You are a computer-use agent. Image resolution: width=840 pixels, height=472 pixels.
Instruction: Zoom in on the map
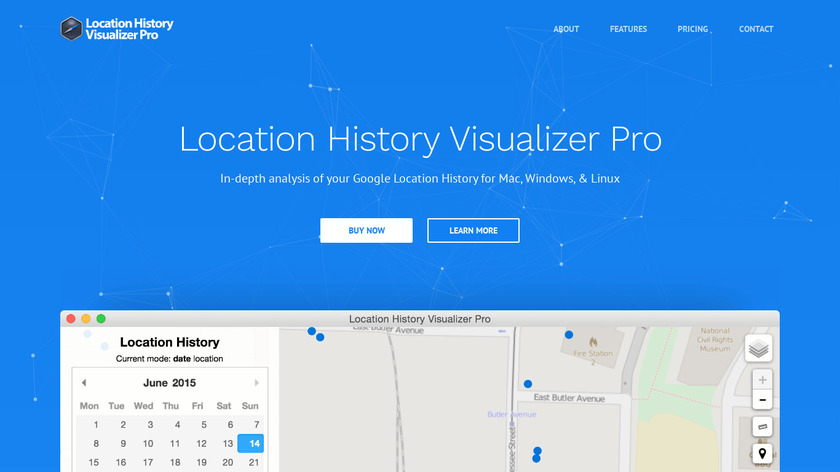762,380
